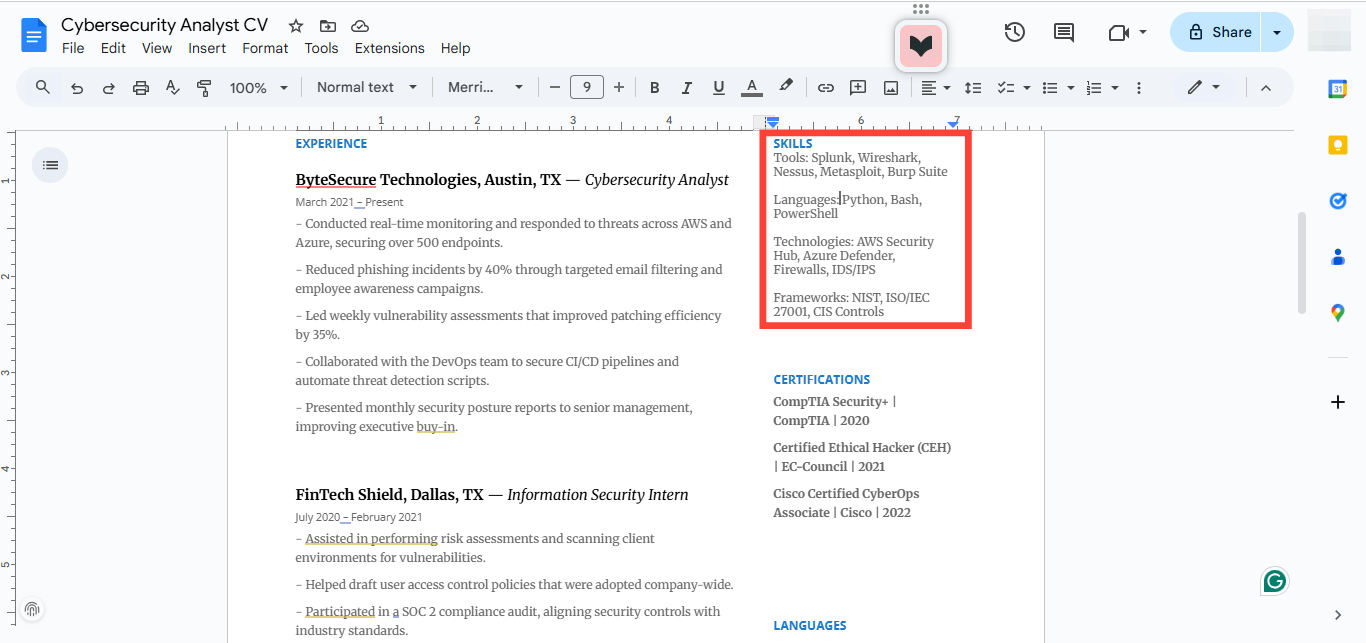Click the vertical scrollbar thumb
1366x643 pixels.
click(x=1301, y=262)
